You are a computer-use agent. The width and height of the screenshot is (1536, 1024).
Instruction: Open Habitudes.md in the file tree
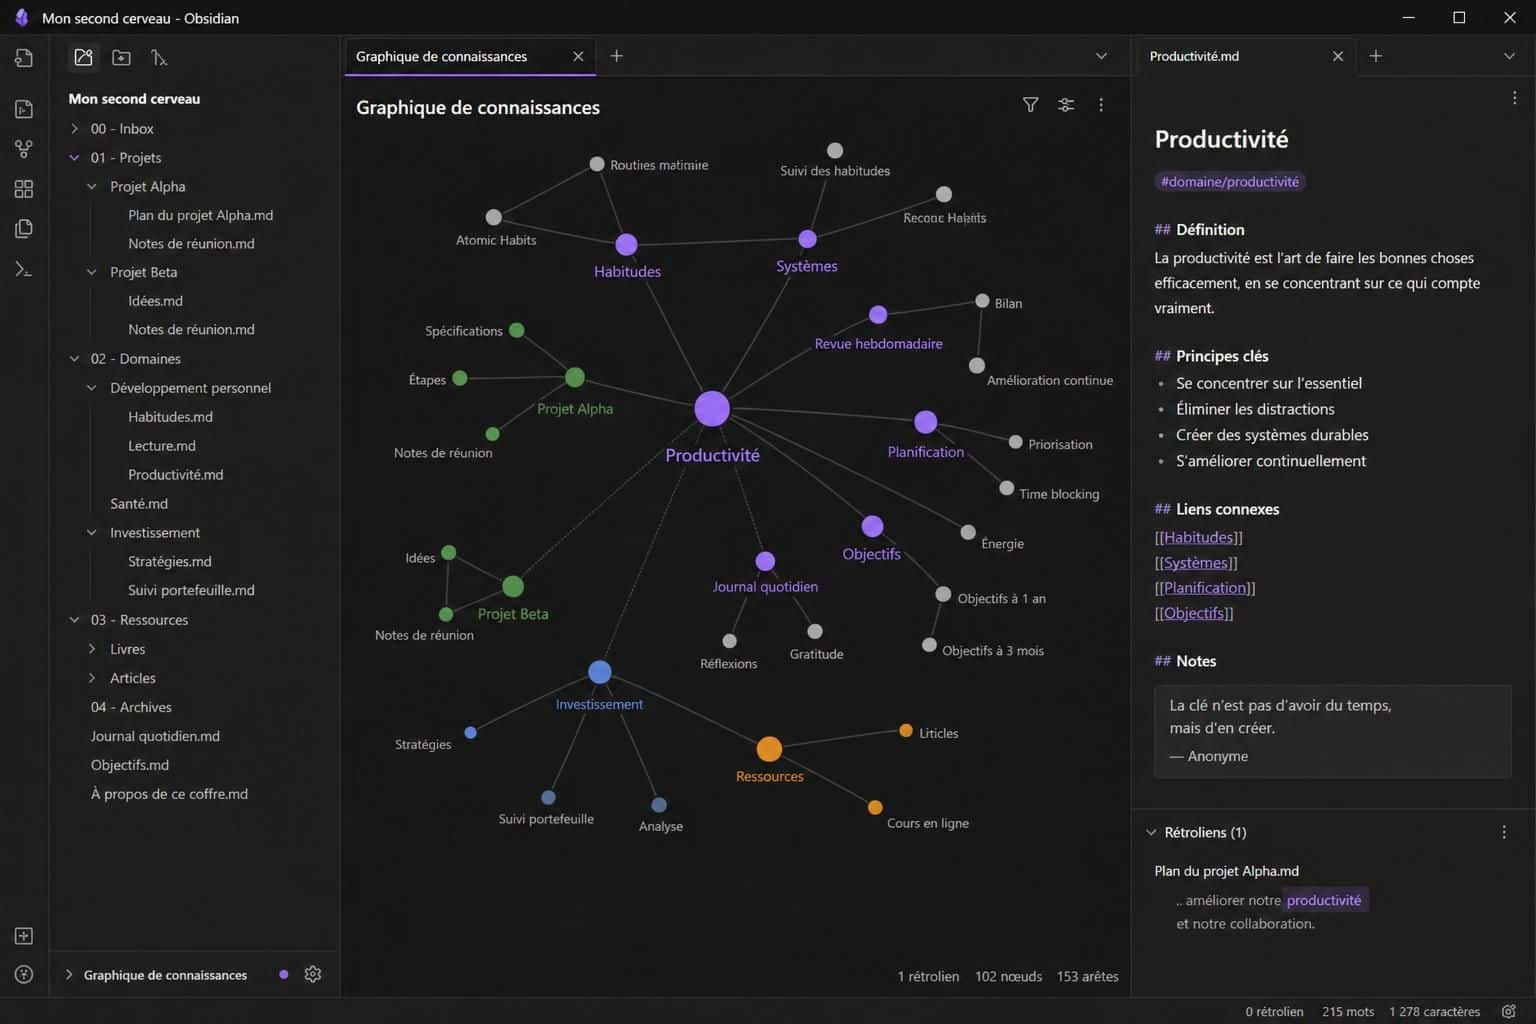point(170,417)
